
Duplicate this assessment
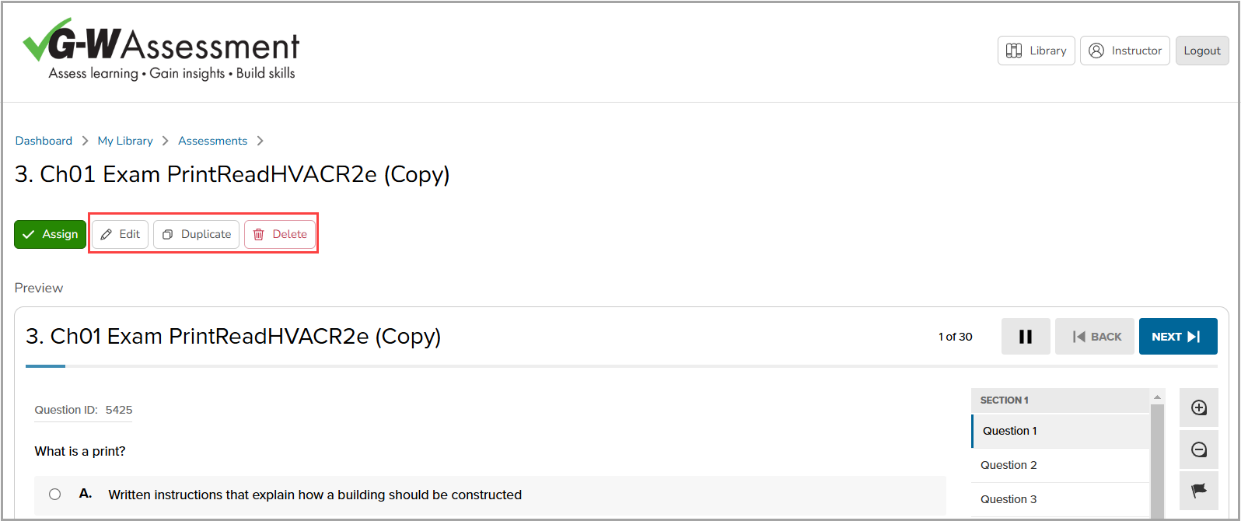coord(196,234)
